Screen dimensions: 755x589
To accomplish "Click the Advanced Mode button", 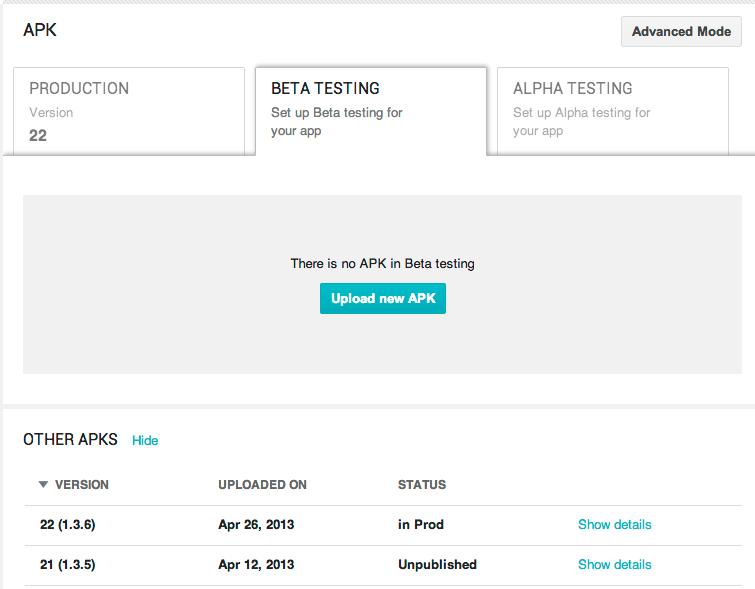I will pyautogui.click(x=681, y=31).
